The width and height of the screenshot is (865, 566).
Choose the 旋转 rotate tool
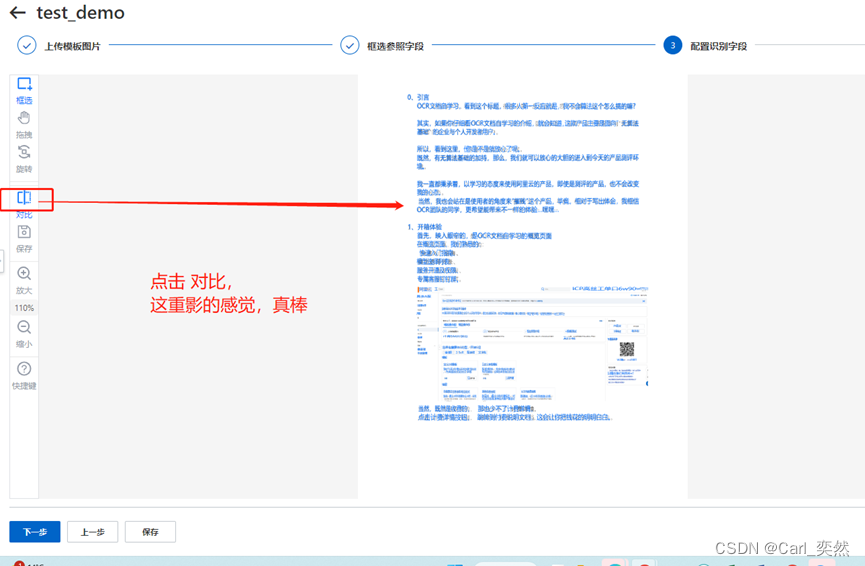(x=24, y=159)
